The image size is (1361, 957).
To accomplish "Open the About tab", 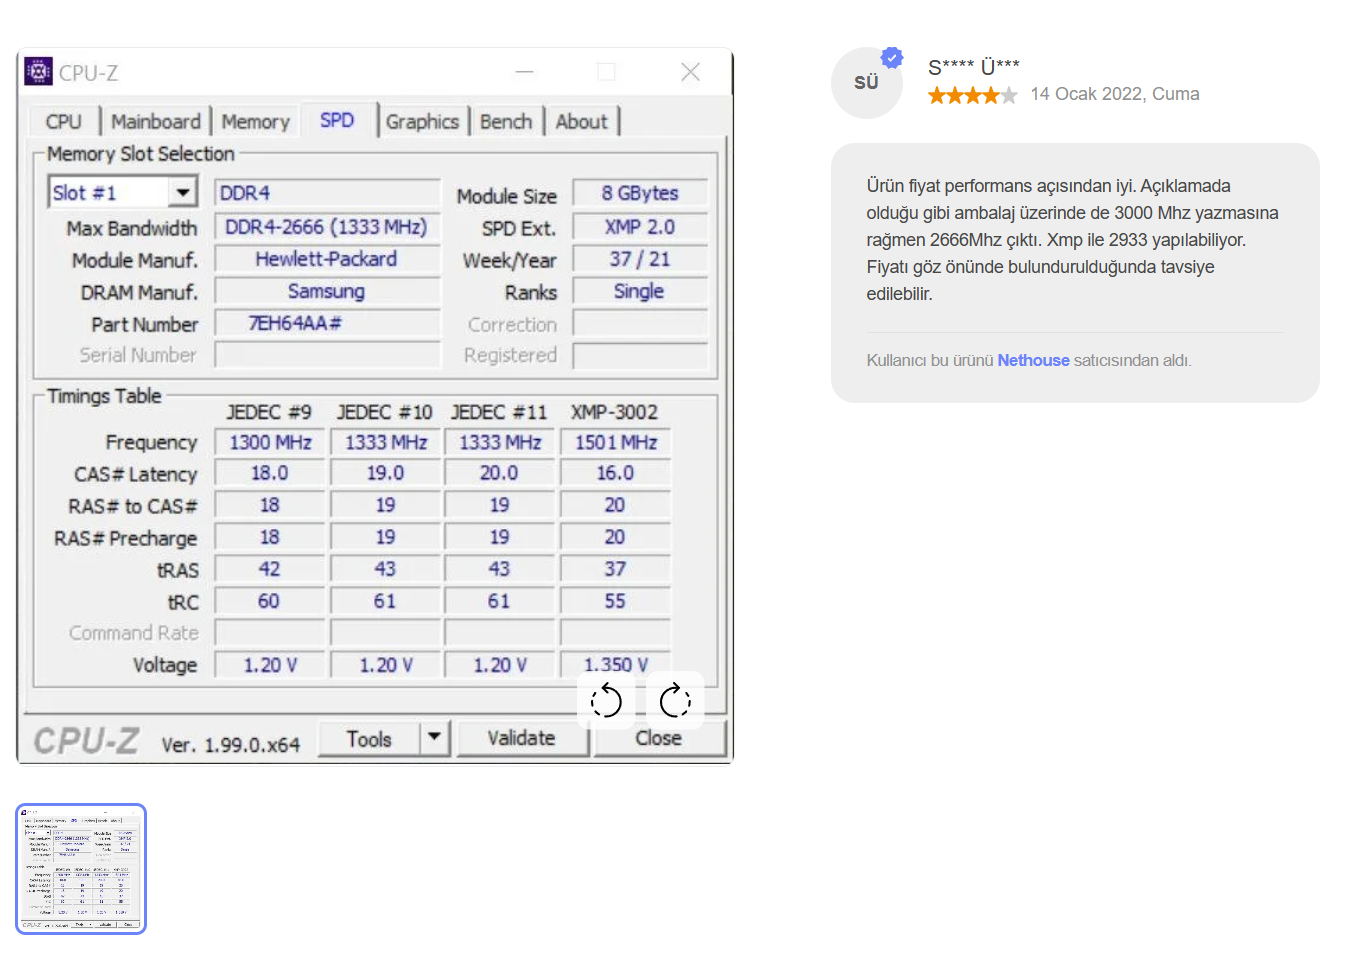I will pos(581,121).
